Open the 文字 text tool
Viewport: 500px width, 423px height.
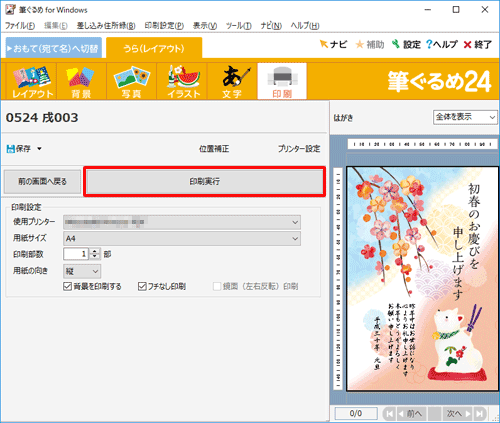[232, 81]
